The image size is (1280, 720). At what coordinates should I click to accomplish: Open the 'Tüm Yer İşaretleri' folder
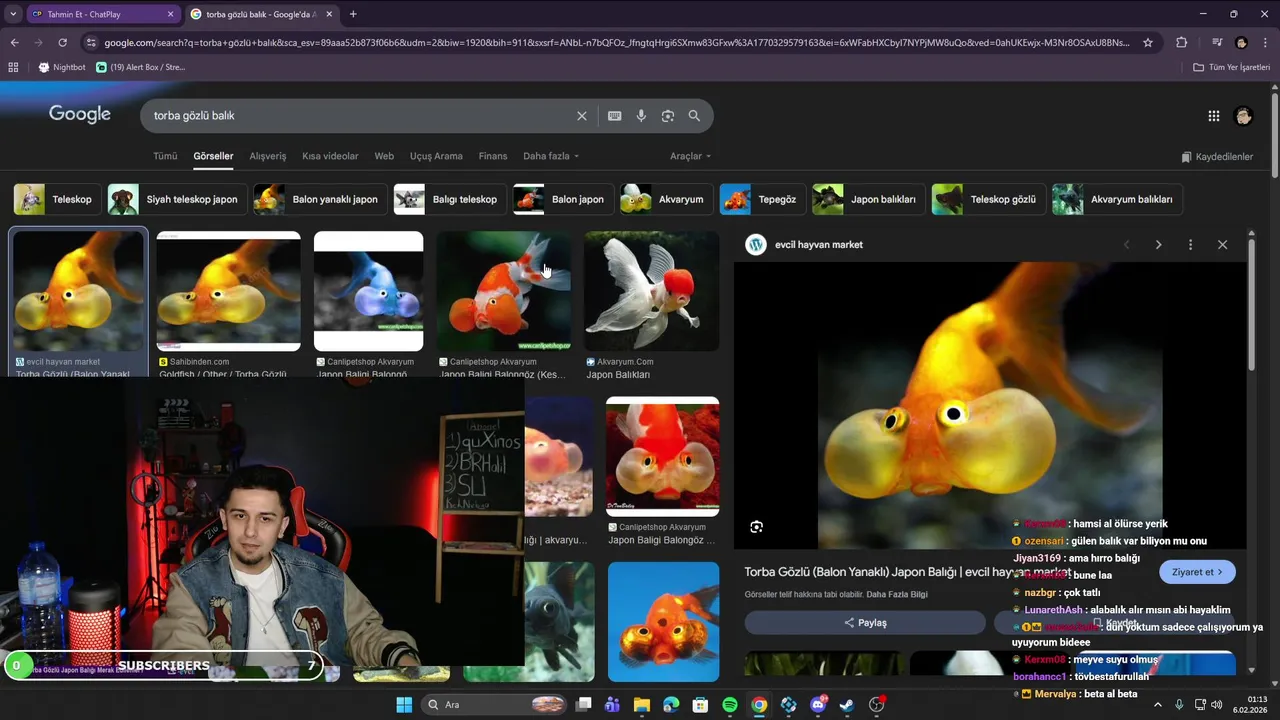point(1231,67)
